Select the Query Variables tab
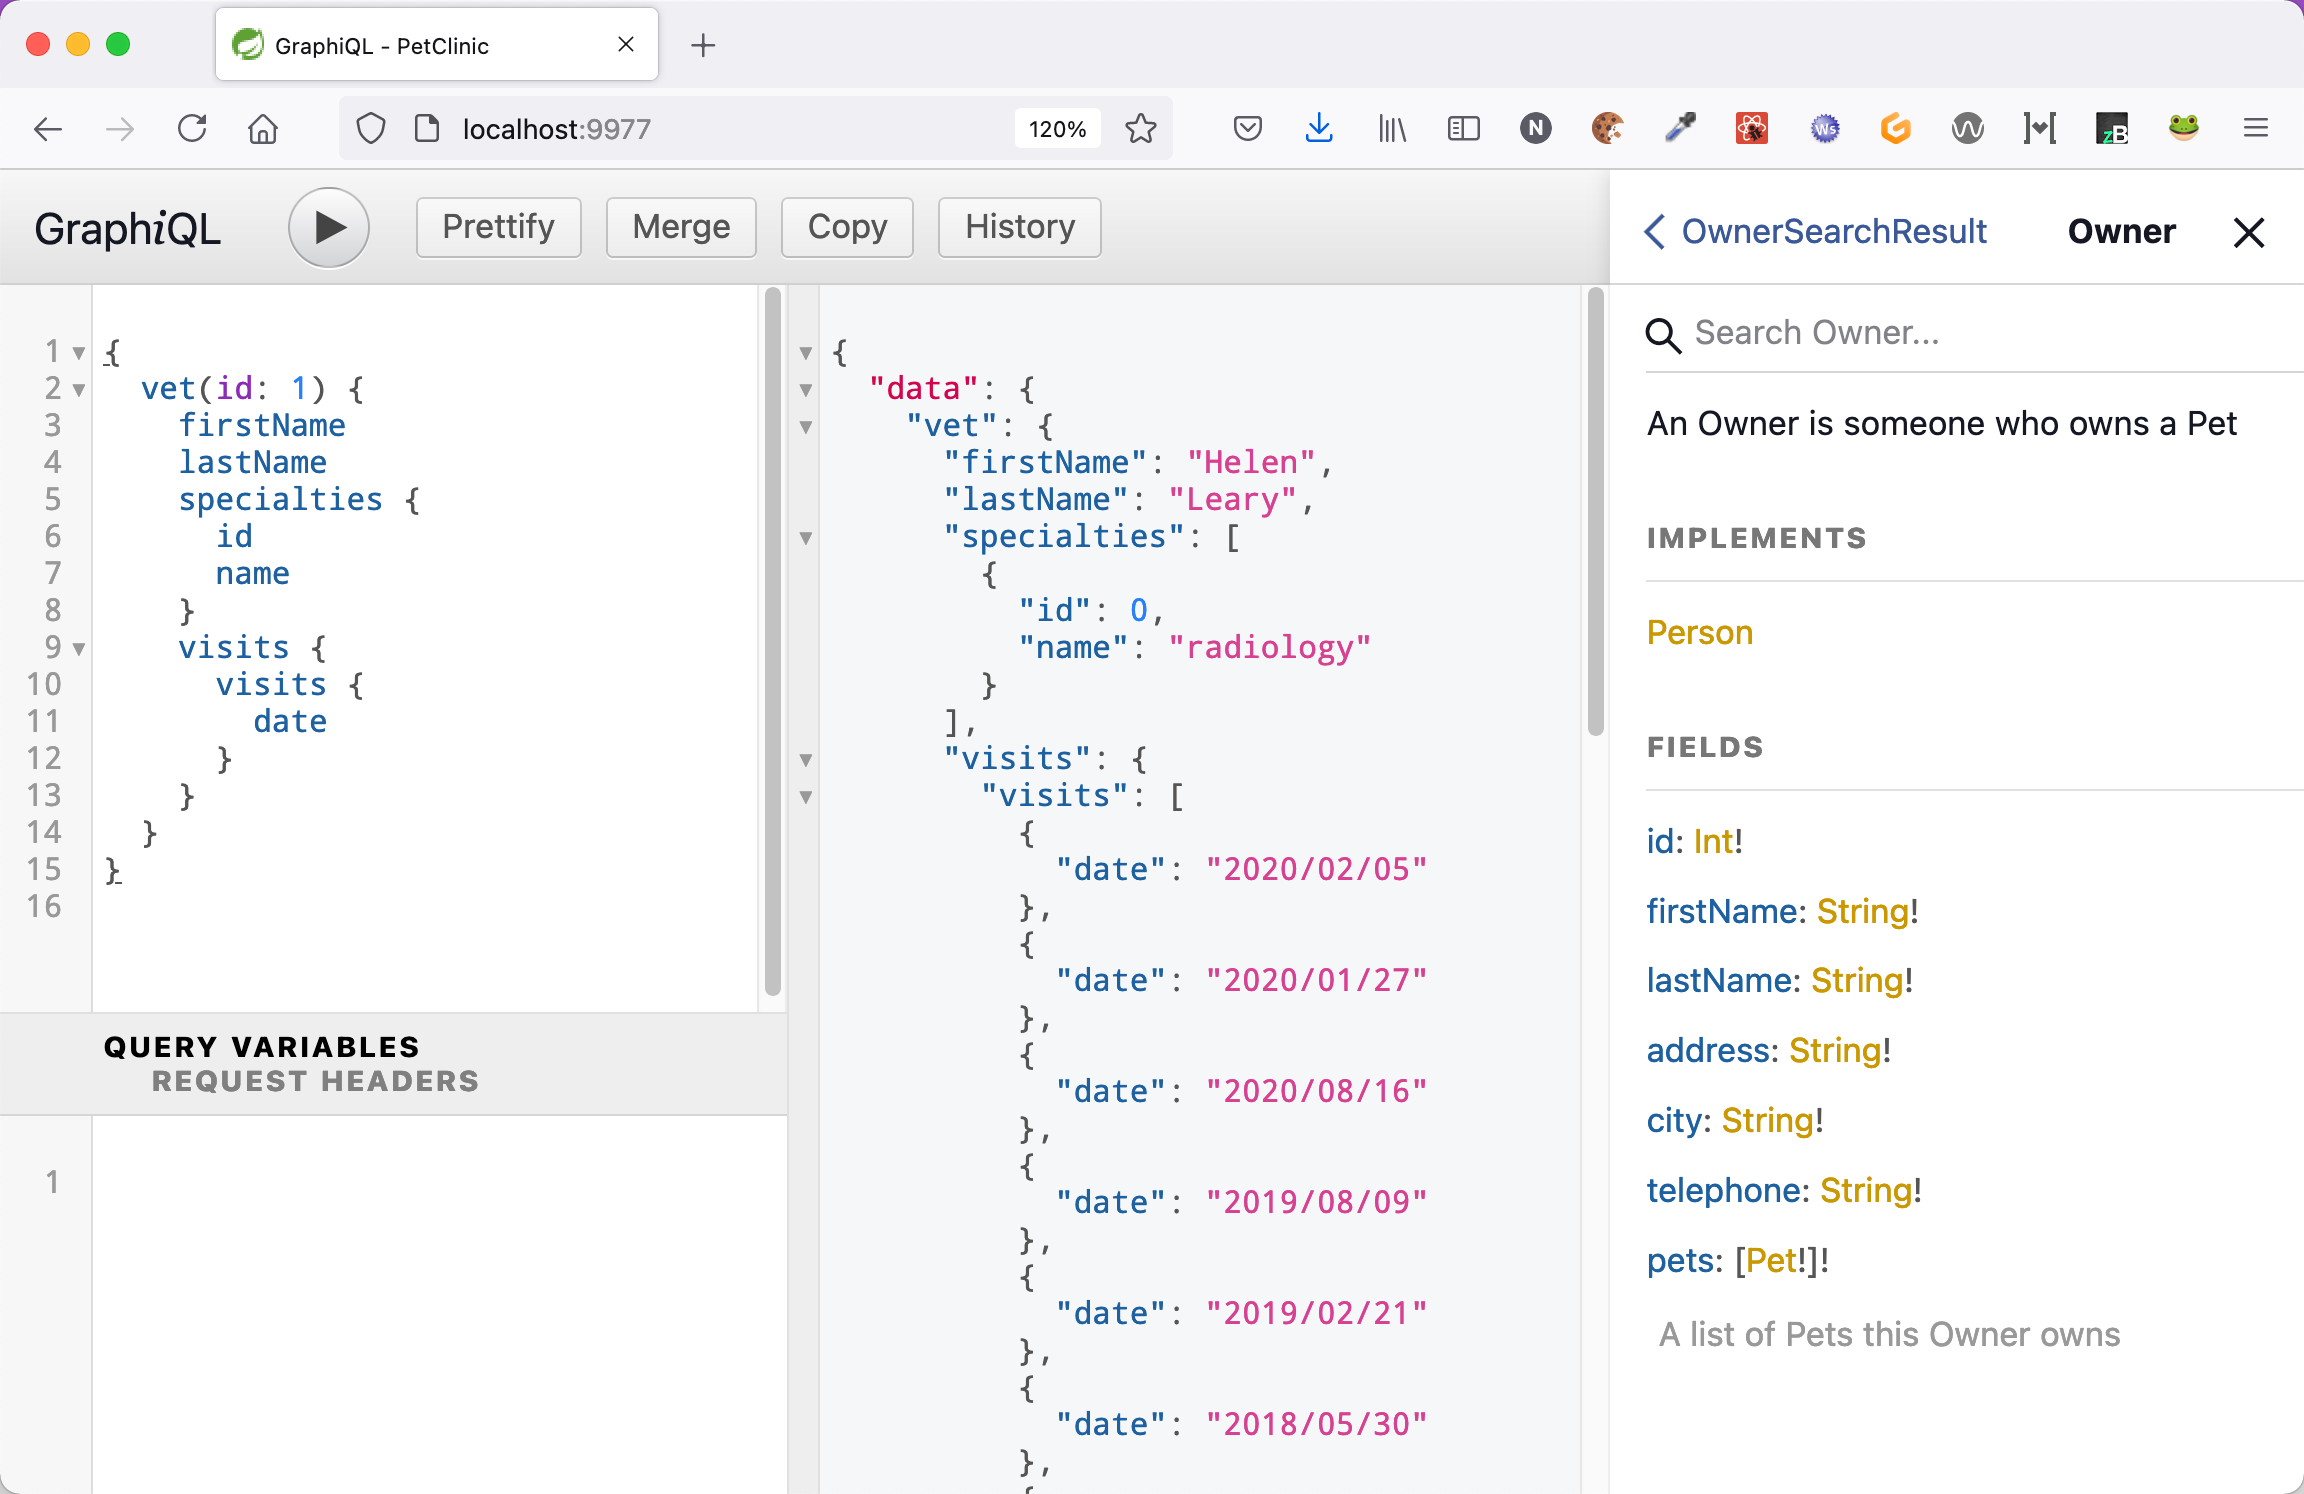 [261, 1047]
